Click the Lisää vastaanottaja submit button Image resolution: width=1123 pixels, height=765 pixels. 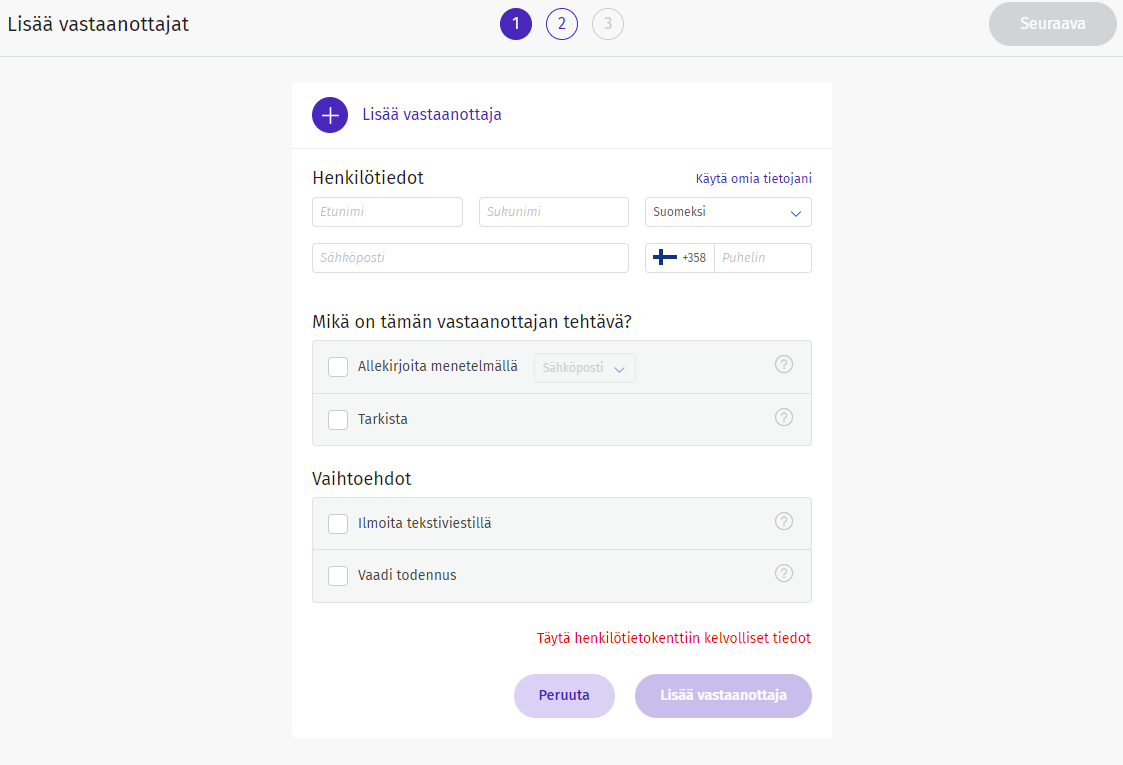coord(723,696)
